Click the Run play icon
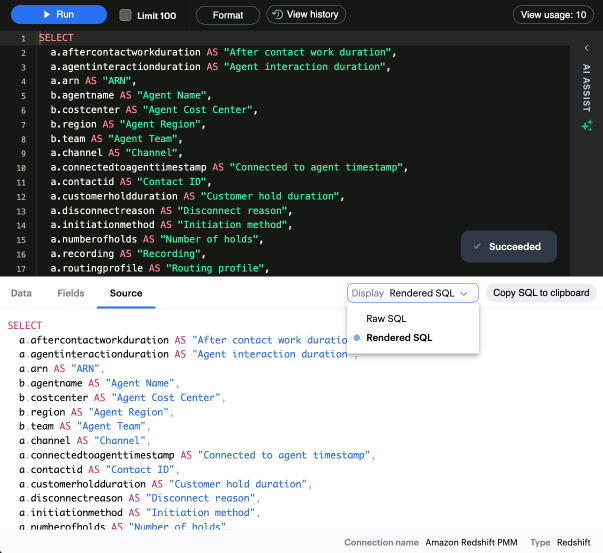Viewport: 603px width, 553px height. [x=46, y=15]
